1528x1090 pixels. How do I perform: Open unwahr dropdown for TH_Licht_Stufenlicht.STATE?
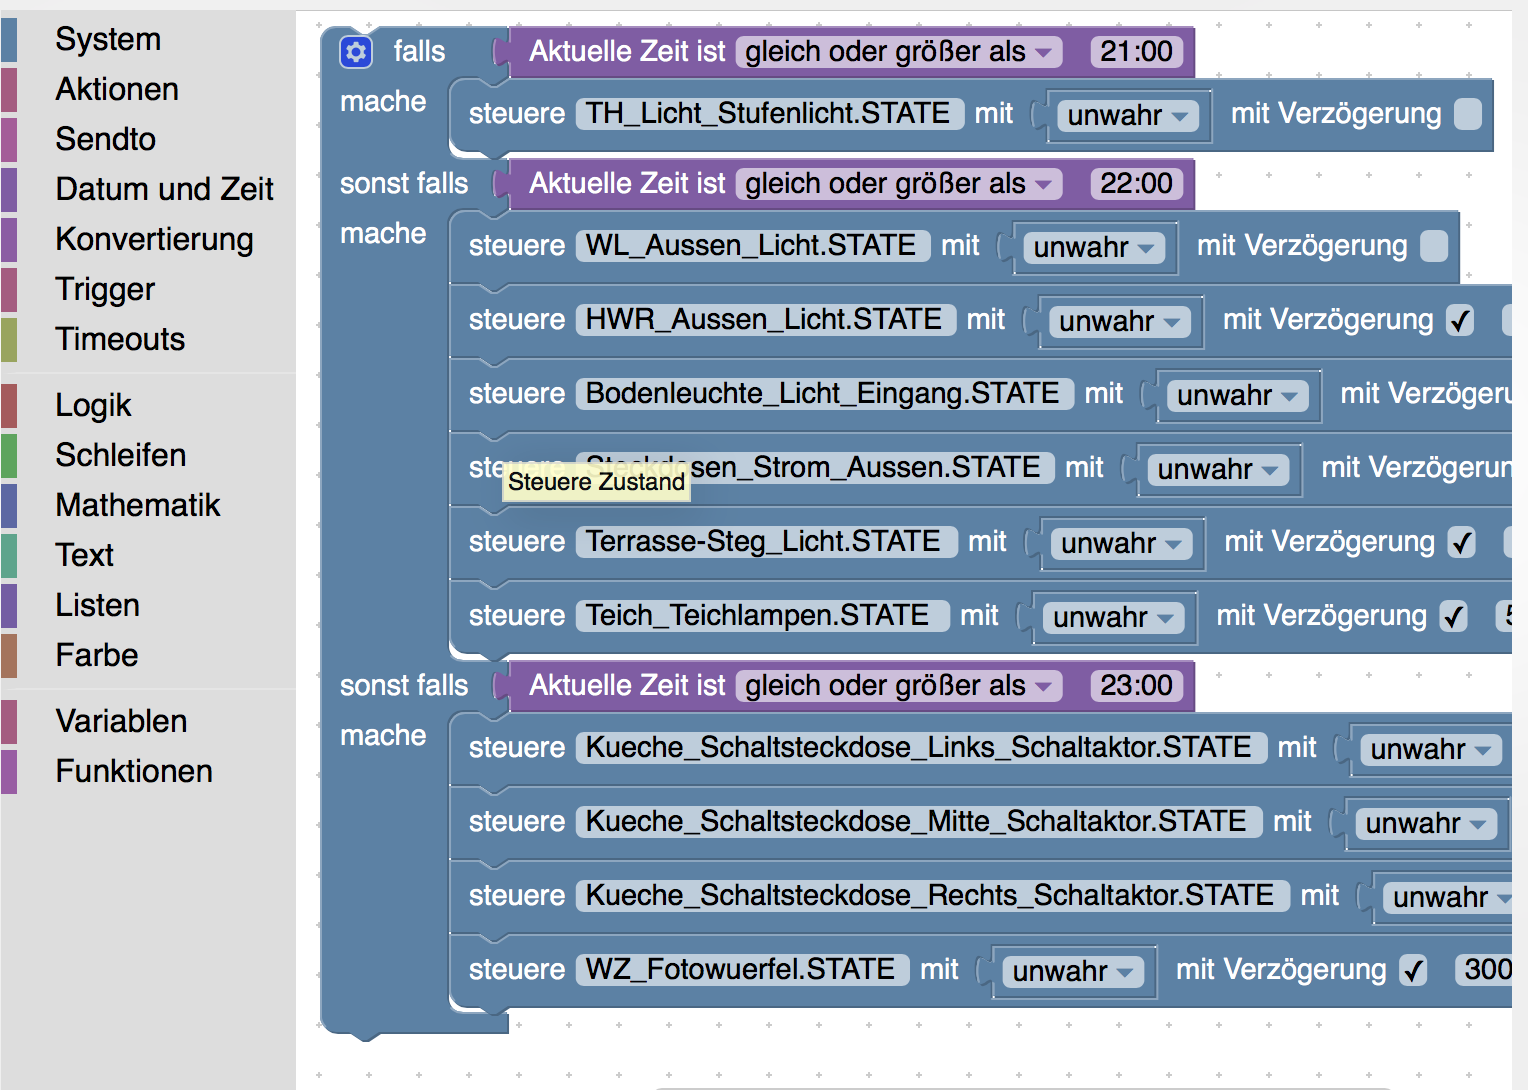pos(1127,115)
